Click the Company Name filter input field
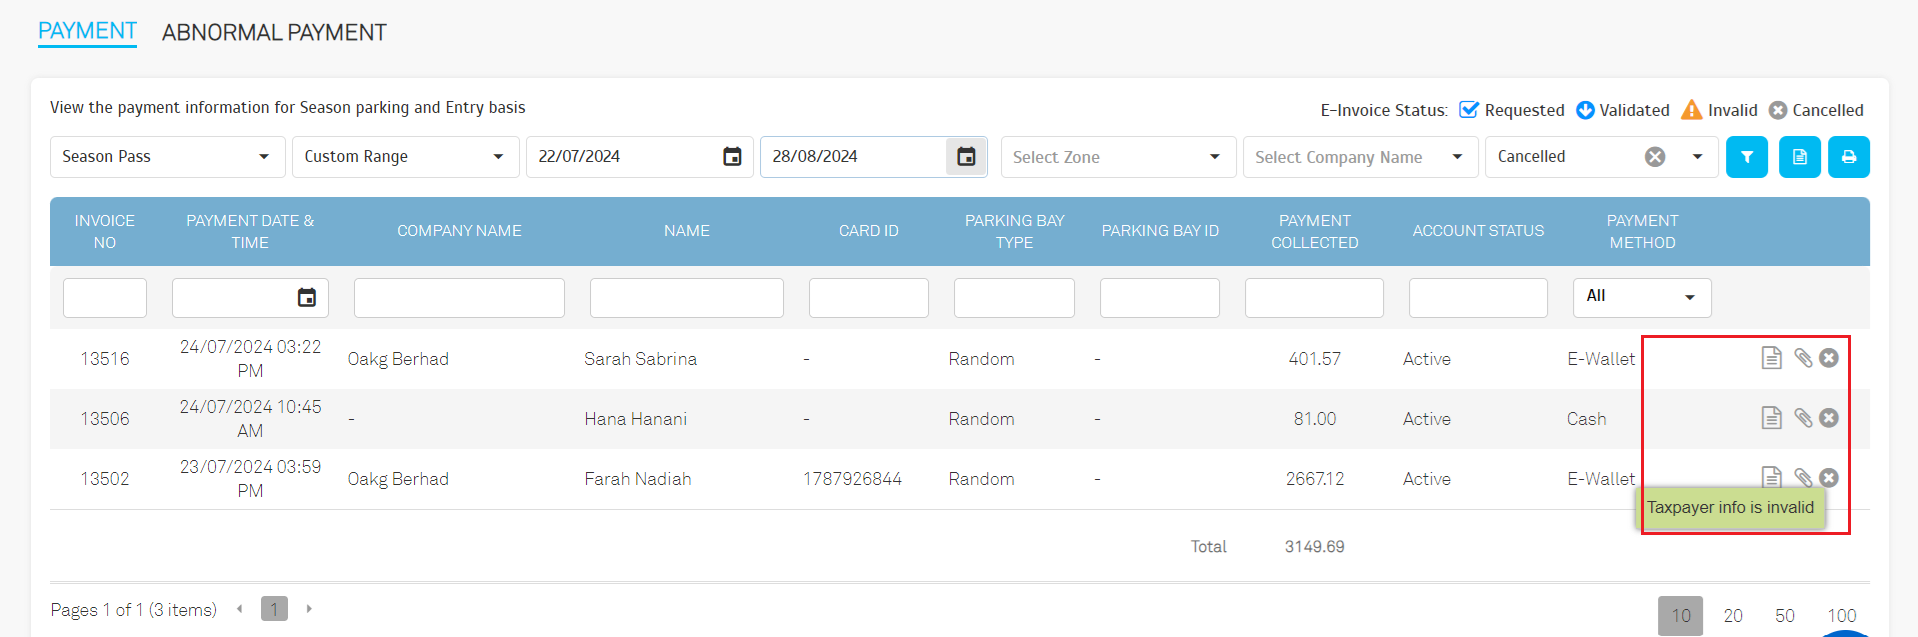1918x637 pixels. click(459, 298)
